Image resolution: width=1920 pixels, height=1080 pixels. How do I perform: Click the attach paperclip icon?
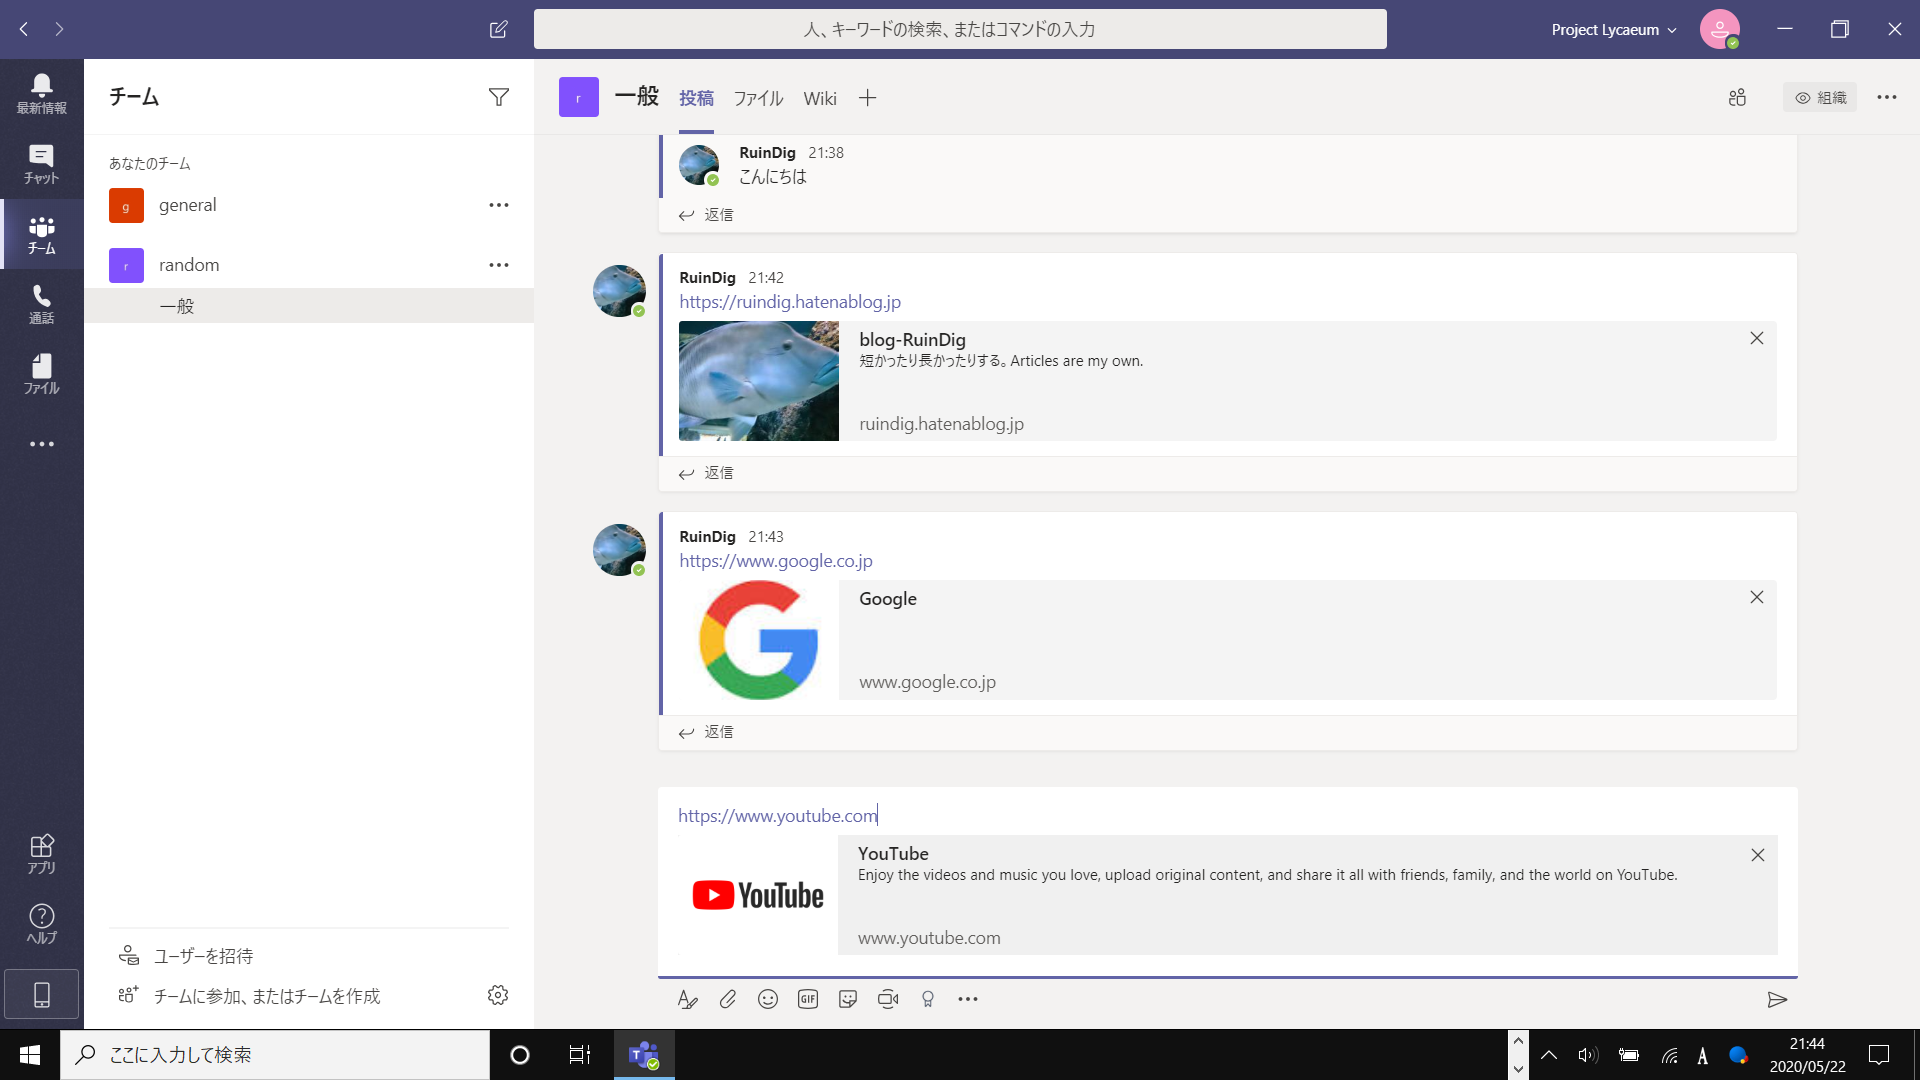727,999
